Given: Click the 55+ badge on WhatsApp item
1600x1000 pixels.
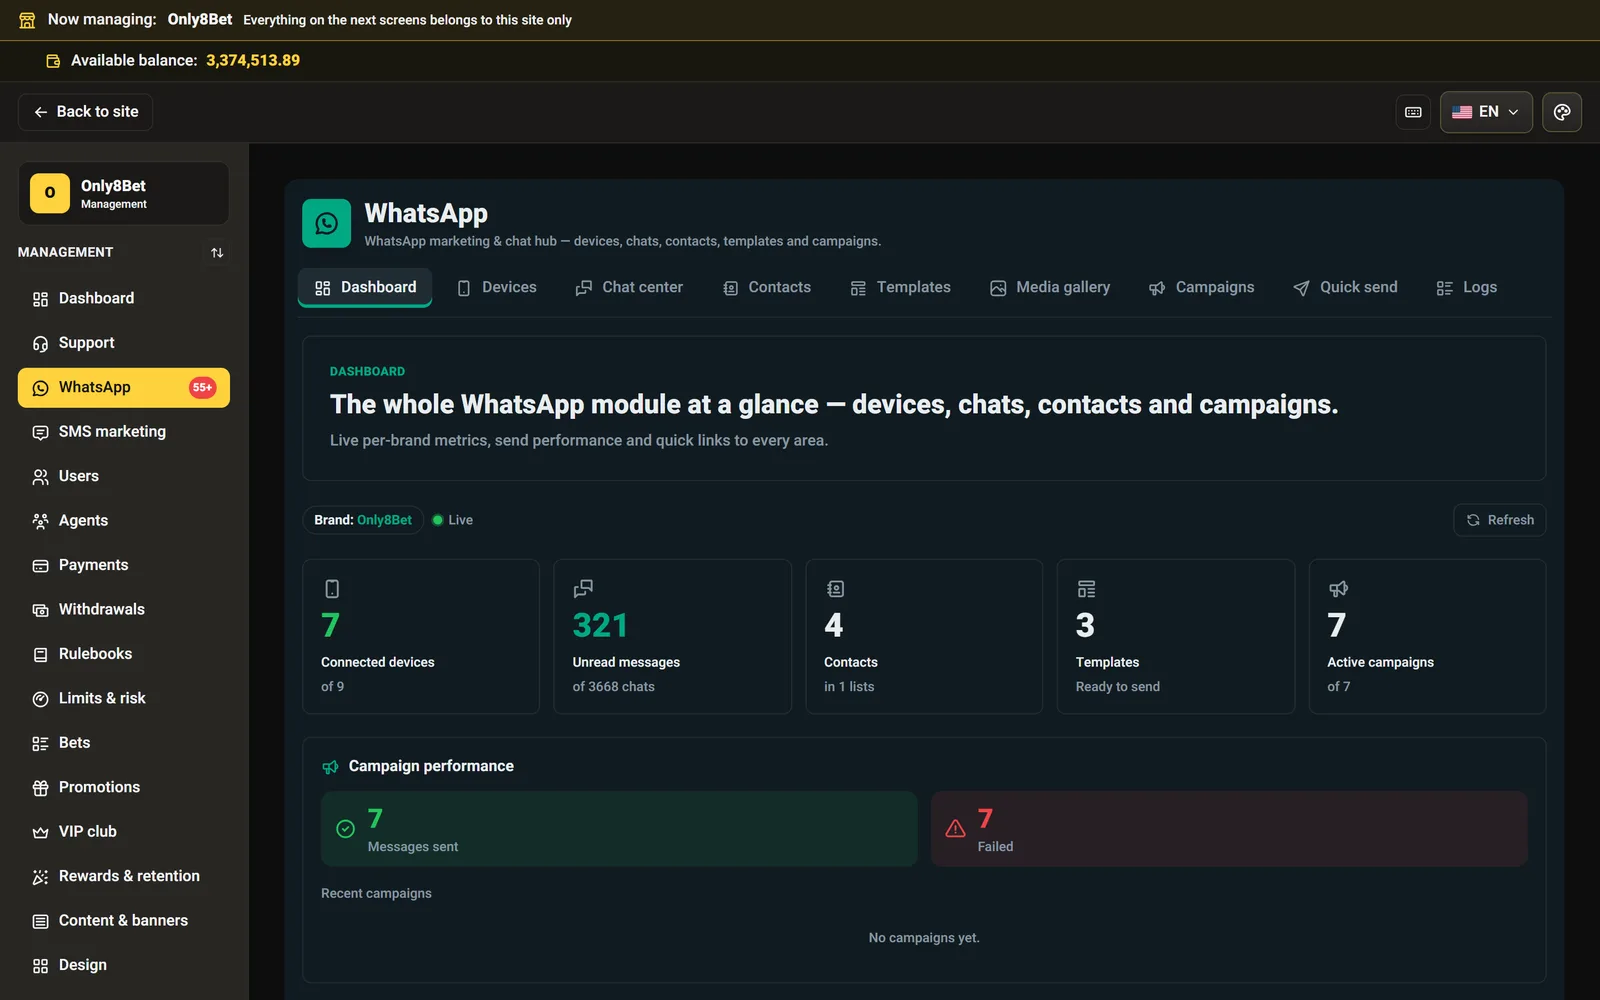Looking at the screenshot, I should click(202, 388).
